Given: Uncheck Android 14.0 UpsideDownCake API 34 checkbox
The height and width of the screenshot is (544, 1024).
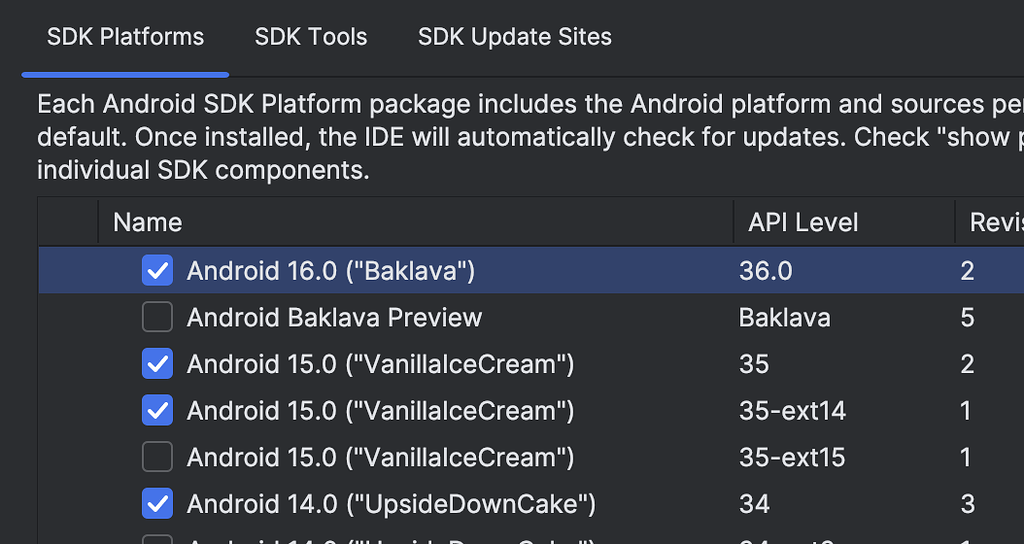Looking at the screenshot, I should point(157,504).
